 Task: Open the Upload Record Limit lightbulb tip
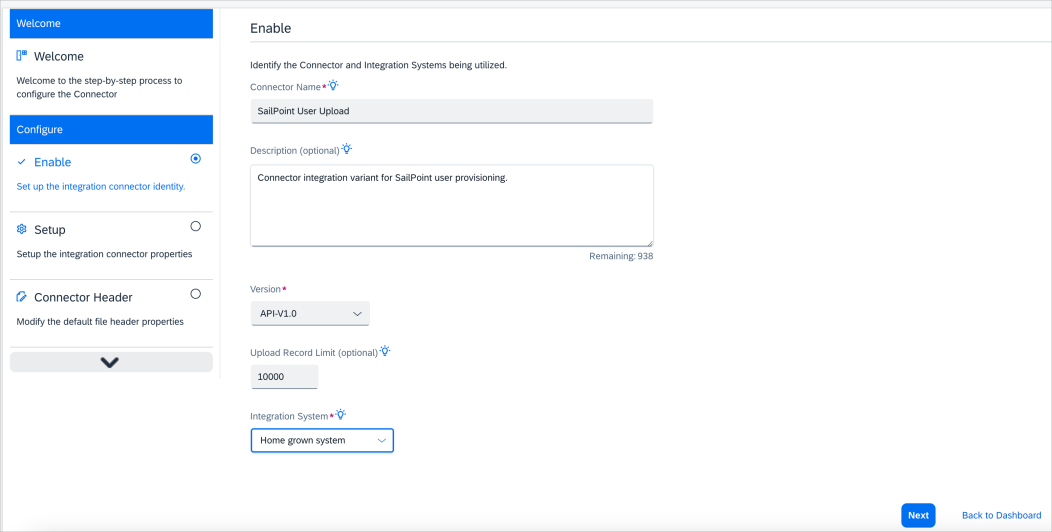[385, 351]
